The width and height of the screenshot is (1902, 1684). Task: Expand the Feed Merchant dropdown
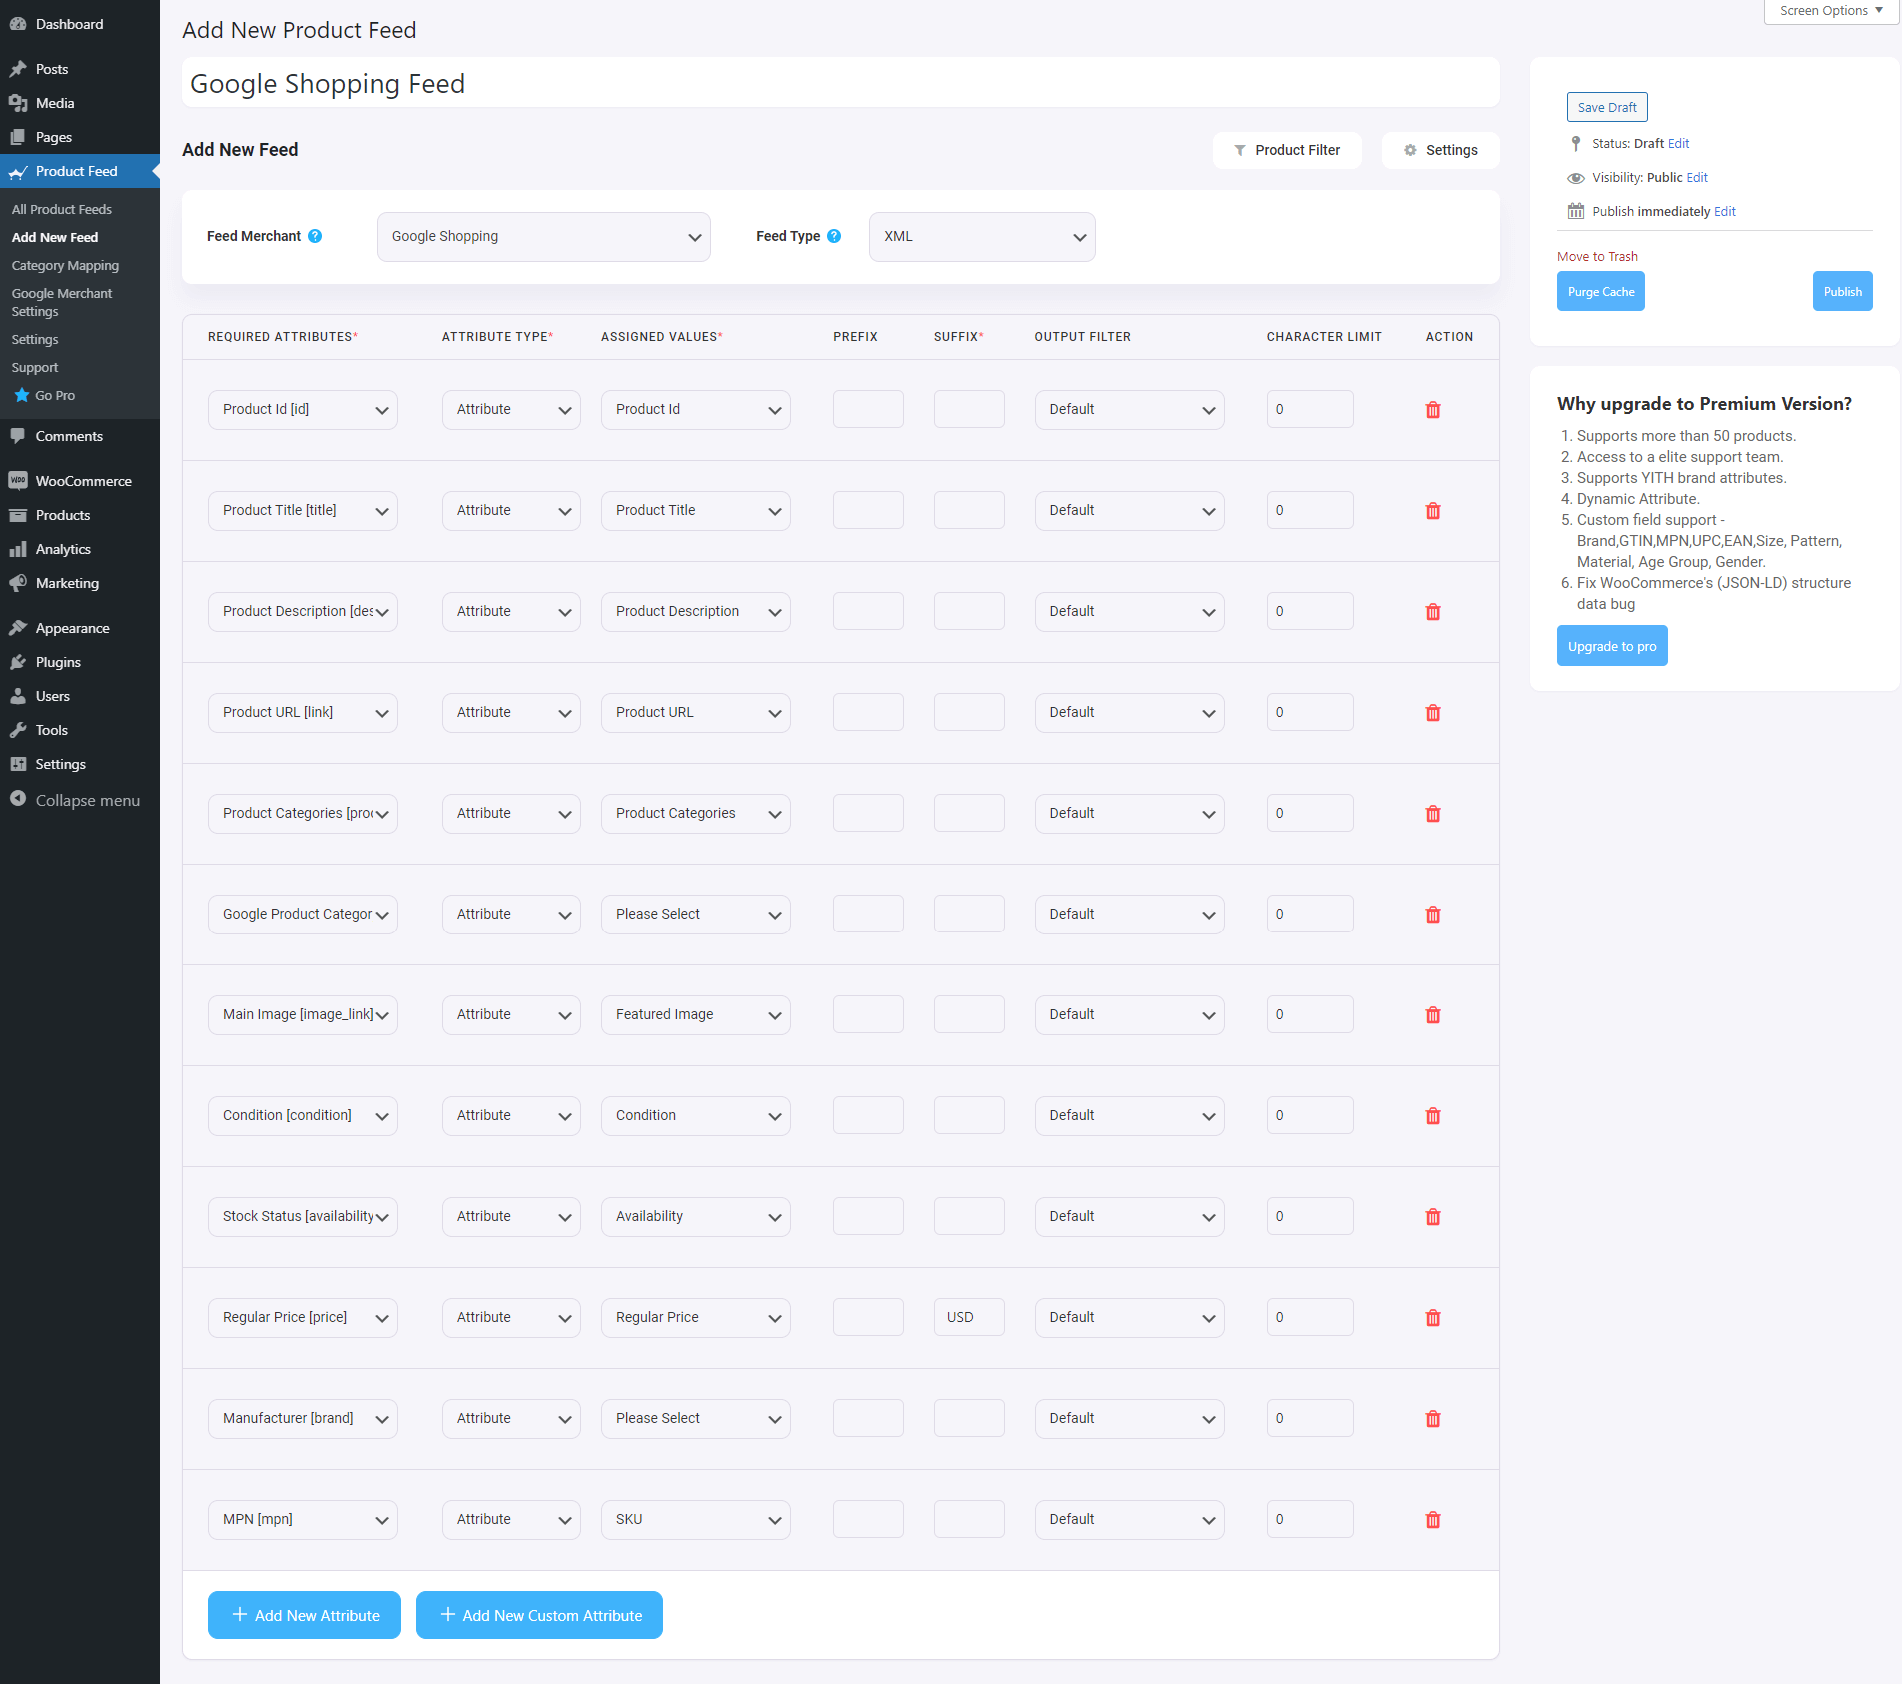(x=543, y=237)
